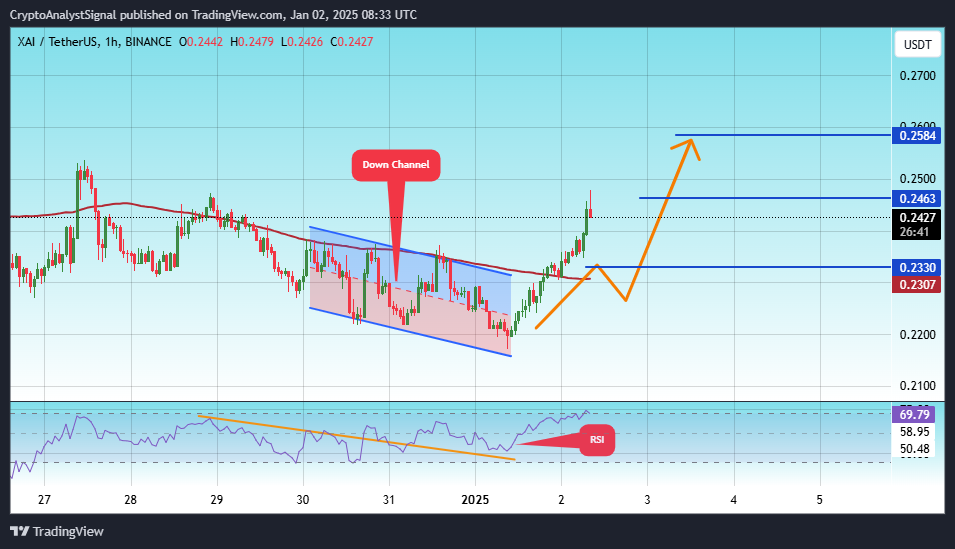Click the date label 28 on time axis
This screenshot has width=955, height=549.
(130, 500)
